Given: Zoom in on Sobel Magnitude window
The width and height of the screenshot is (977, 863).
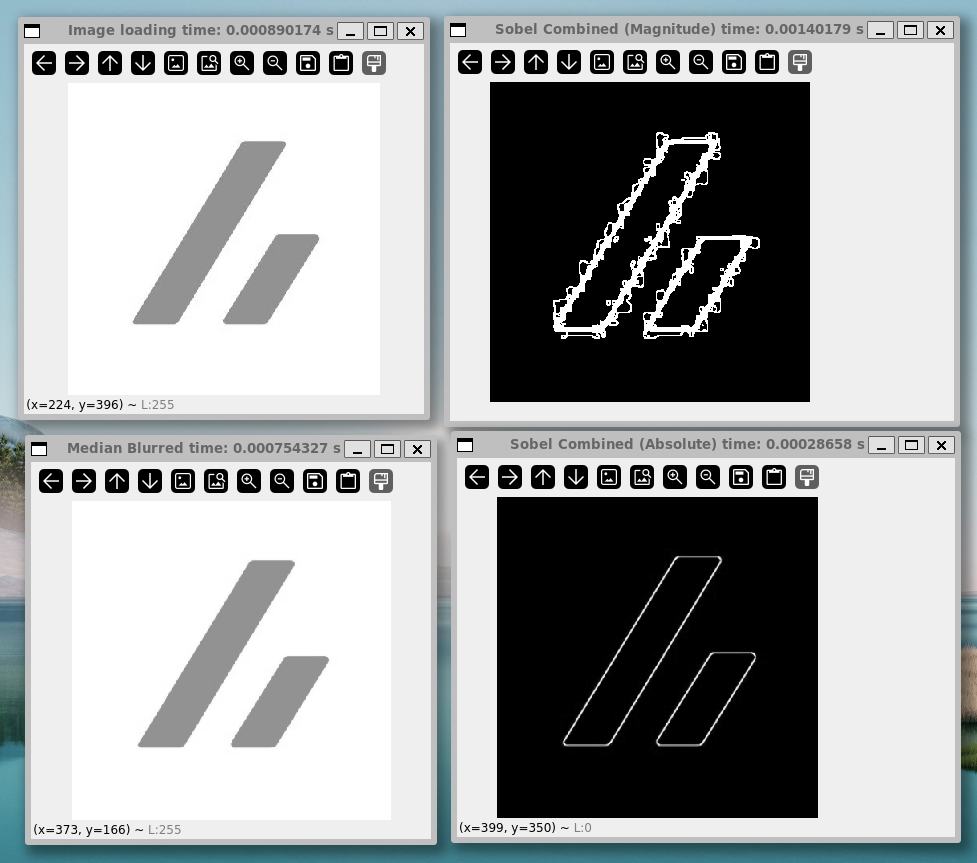Looking at the screenshot, I should 668,62.
